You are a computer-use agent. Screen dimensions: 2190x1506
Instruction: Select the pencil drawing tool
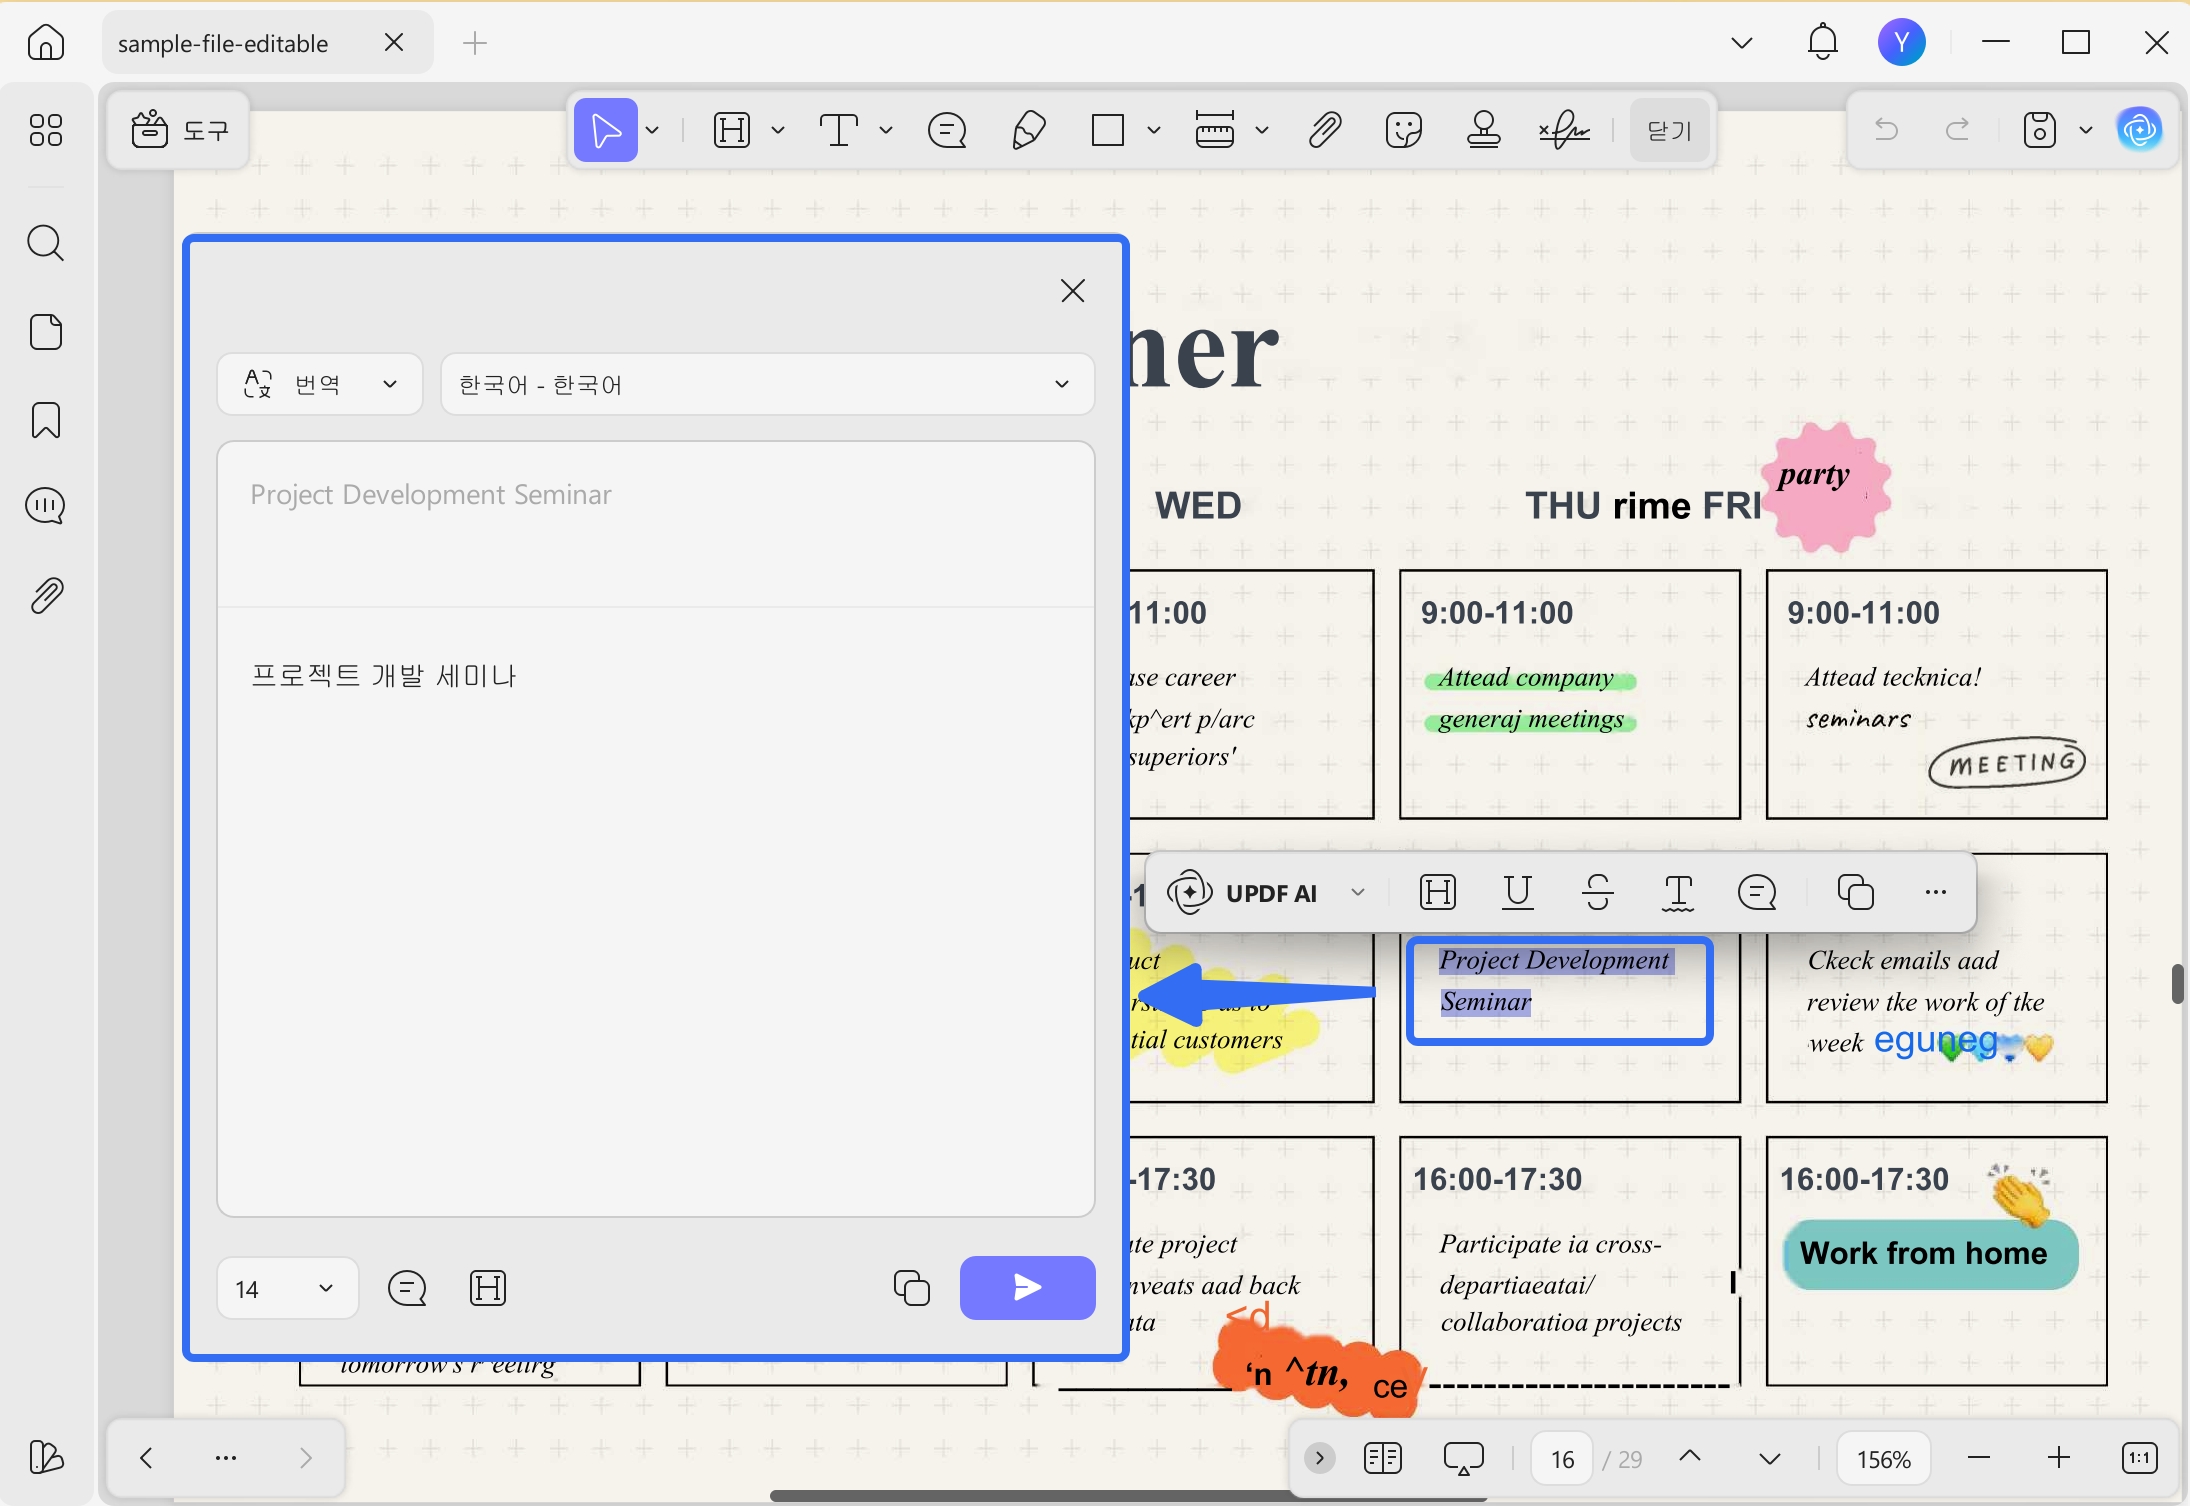pos(1029,130)
